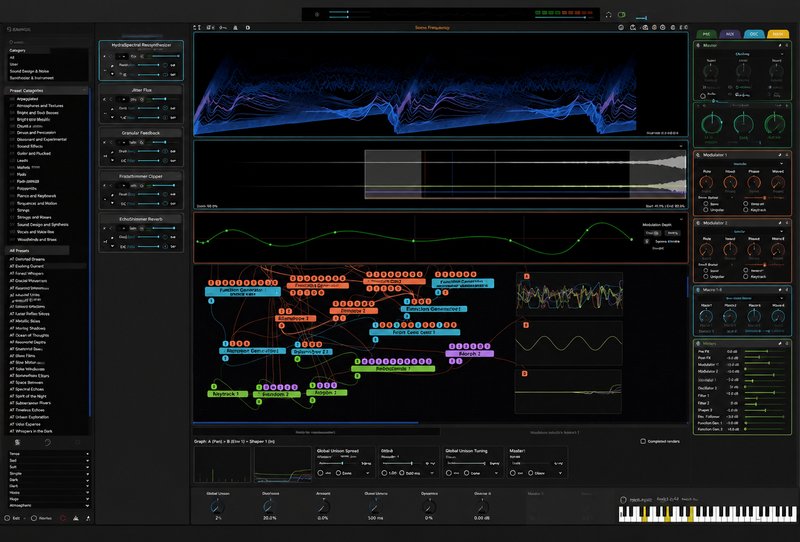
Task: Click the circular icon left of the piano keyboard label
Action: click(x=623, y=500)
